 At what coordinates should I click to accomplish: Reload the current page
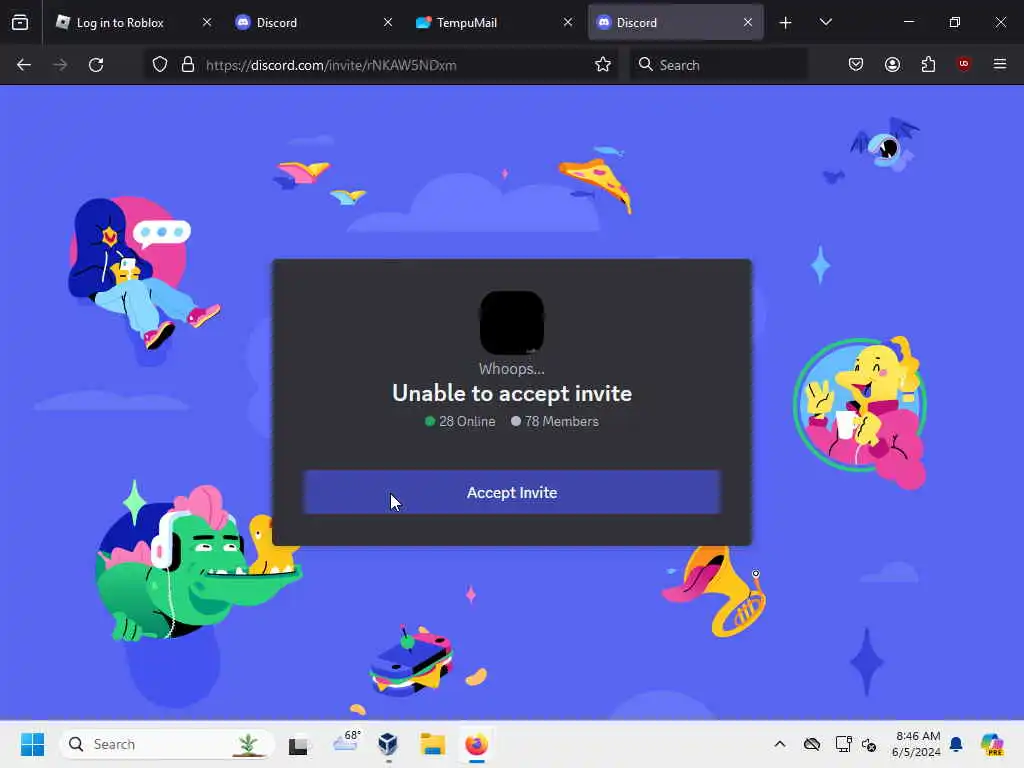[x=96, y=65]
